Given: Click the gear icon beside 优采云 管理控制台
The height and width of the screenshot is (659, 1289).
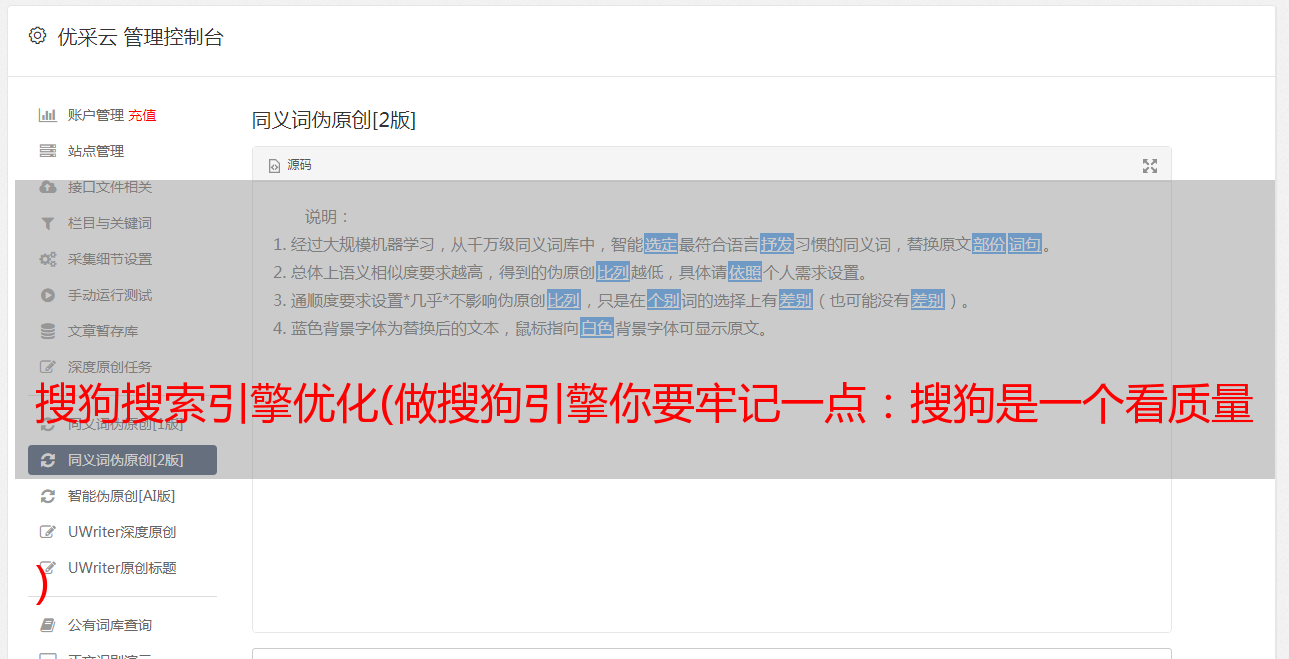Looking at the screenshot, I should [x=37, y=36].
